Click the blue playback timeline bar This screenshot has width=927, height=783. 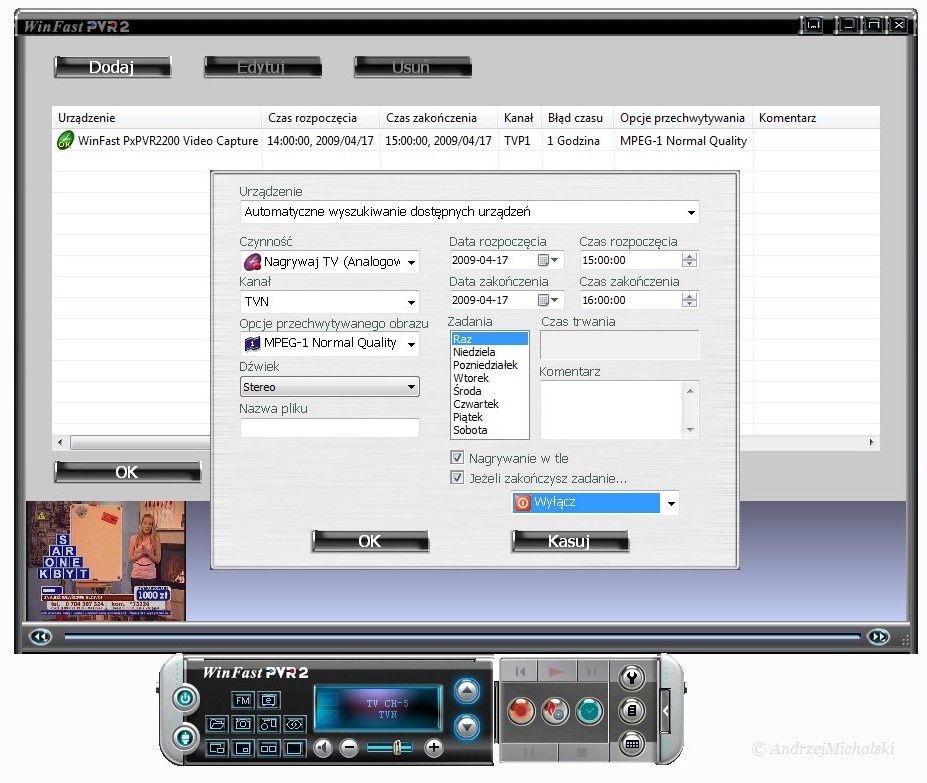[x=462, y=636]
